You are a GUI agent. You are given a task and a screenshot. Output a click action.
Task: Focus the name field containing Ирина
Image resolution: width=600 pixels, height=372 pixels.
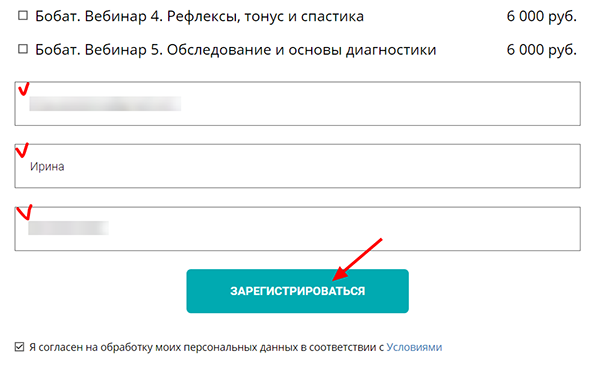(297, 166)
